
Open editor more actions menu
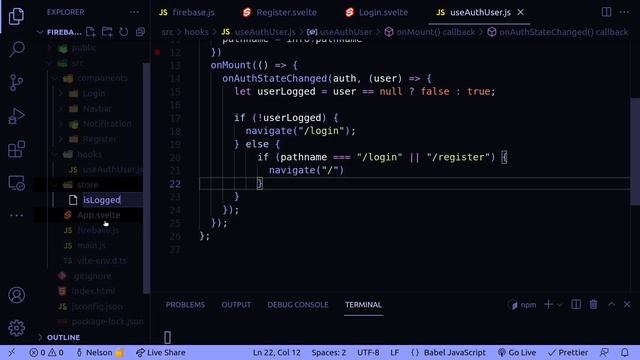pos(624,12)
